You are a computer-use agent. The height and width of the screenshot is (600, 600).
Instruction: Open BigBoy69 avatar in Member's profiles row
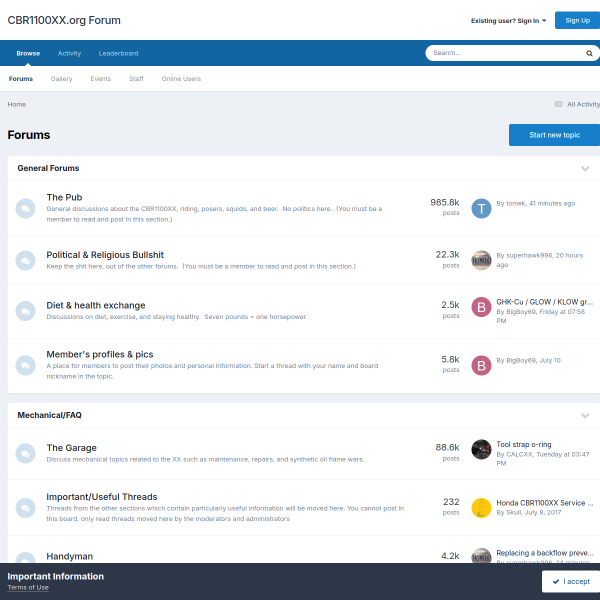pos(481,365)
